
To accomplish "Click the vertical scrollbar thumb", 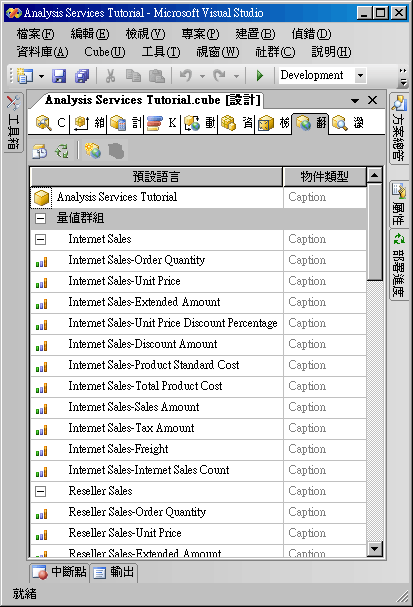I will point(375,232).
